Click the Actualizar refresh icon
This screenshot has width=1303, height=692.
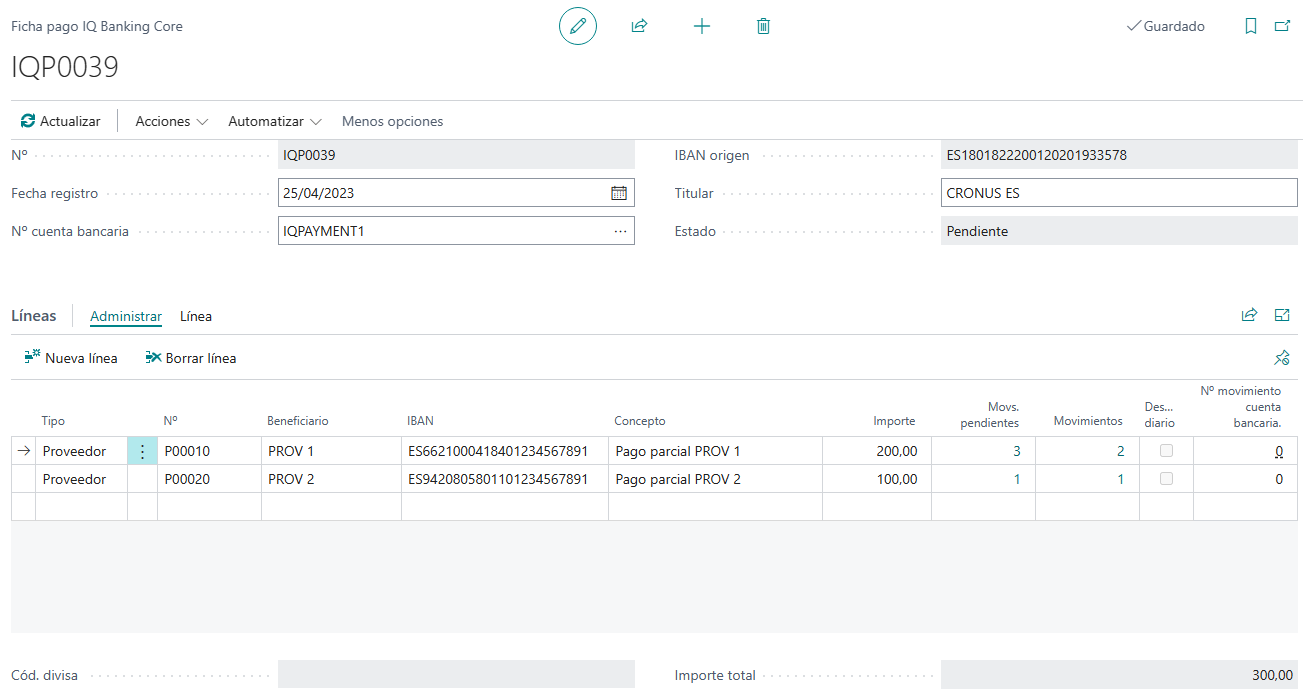tap(25, 120)
